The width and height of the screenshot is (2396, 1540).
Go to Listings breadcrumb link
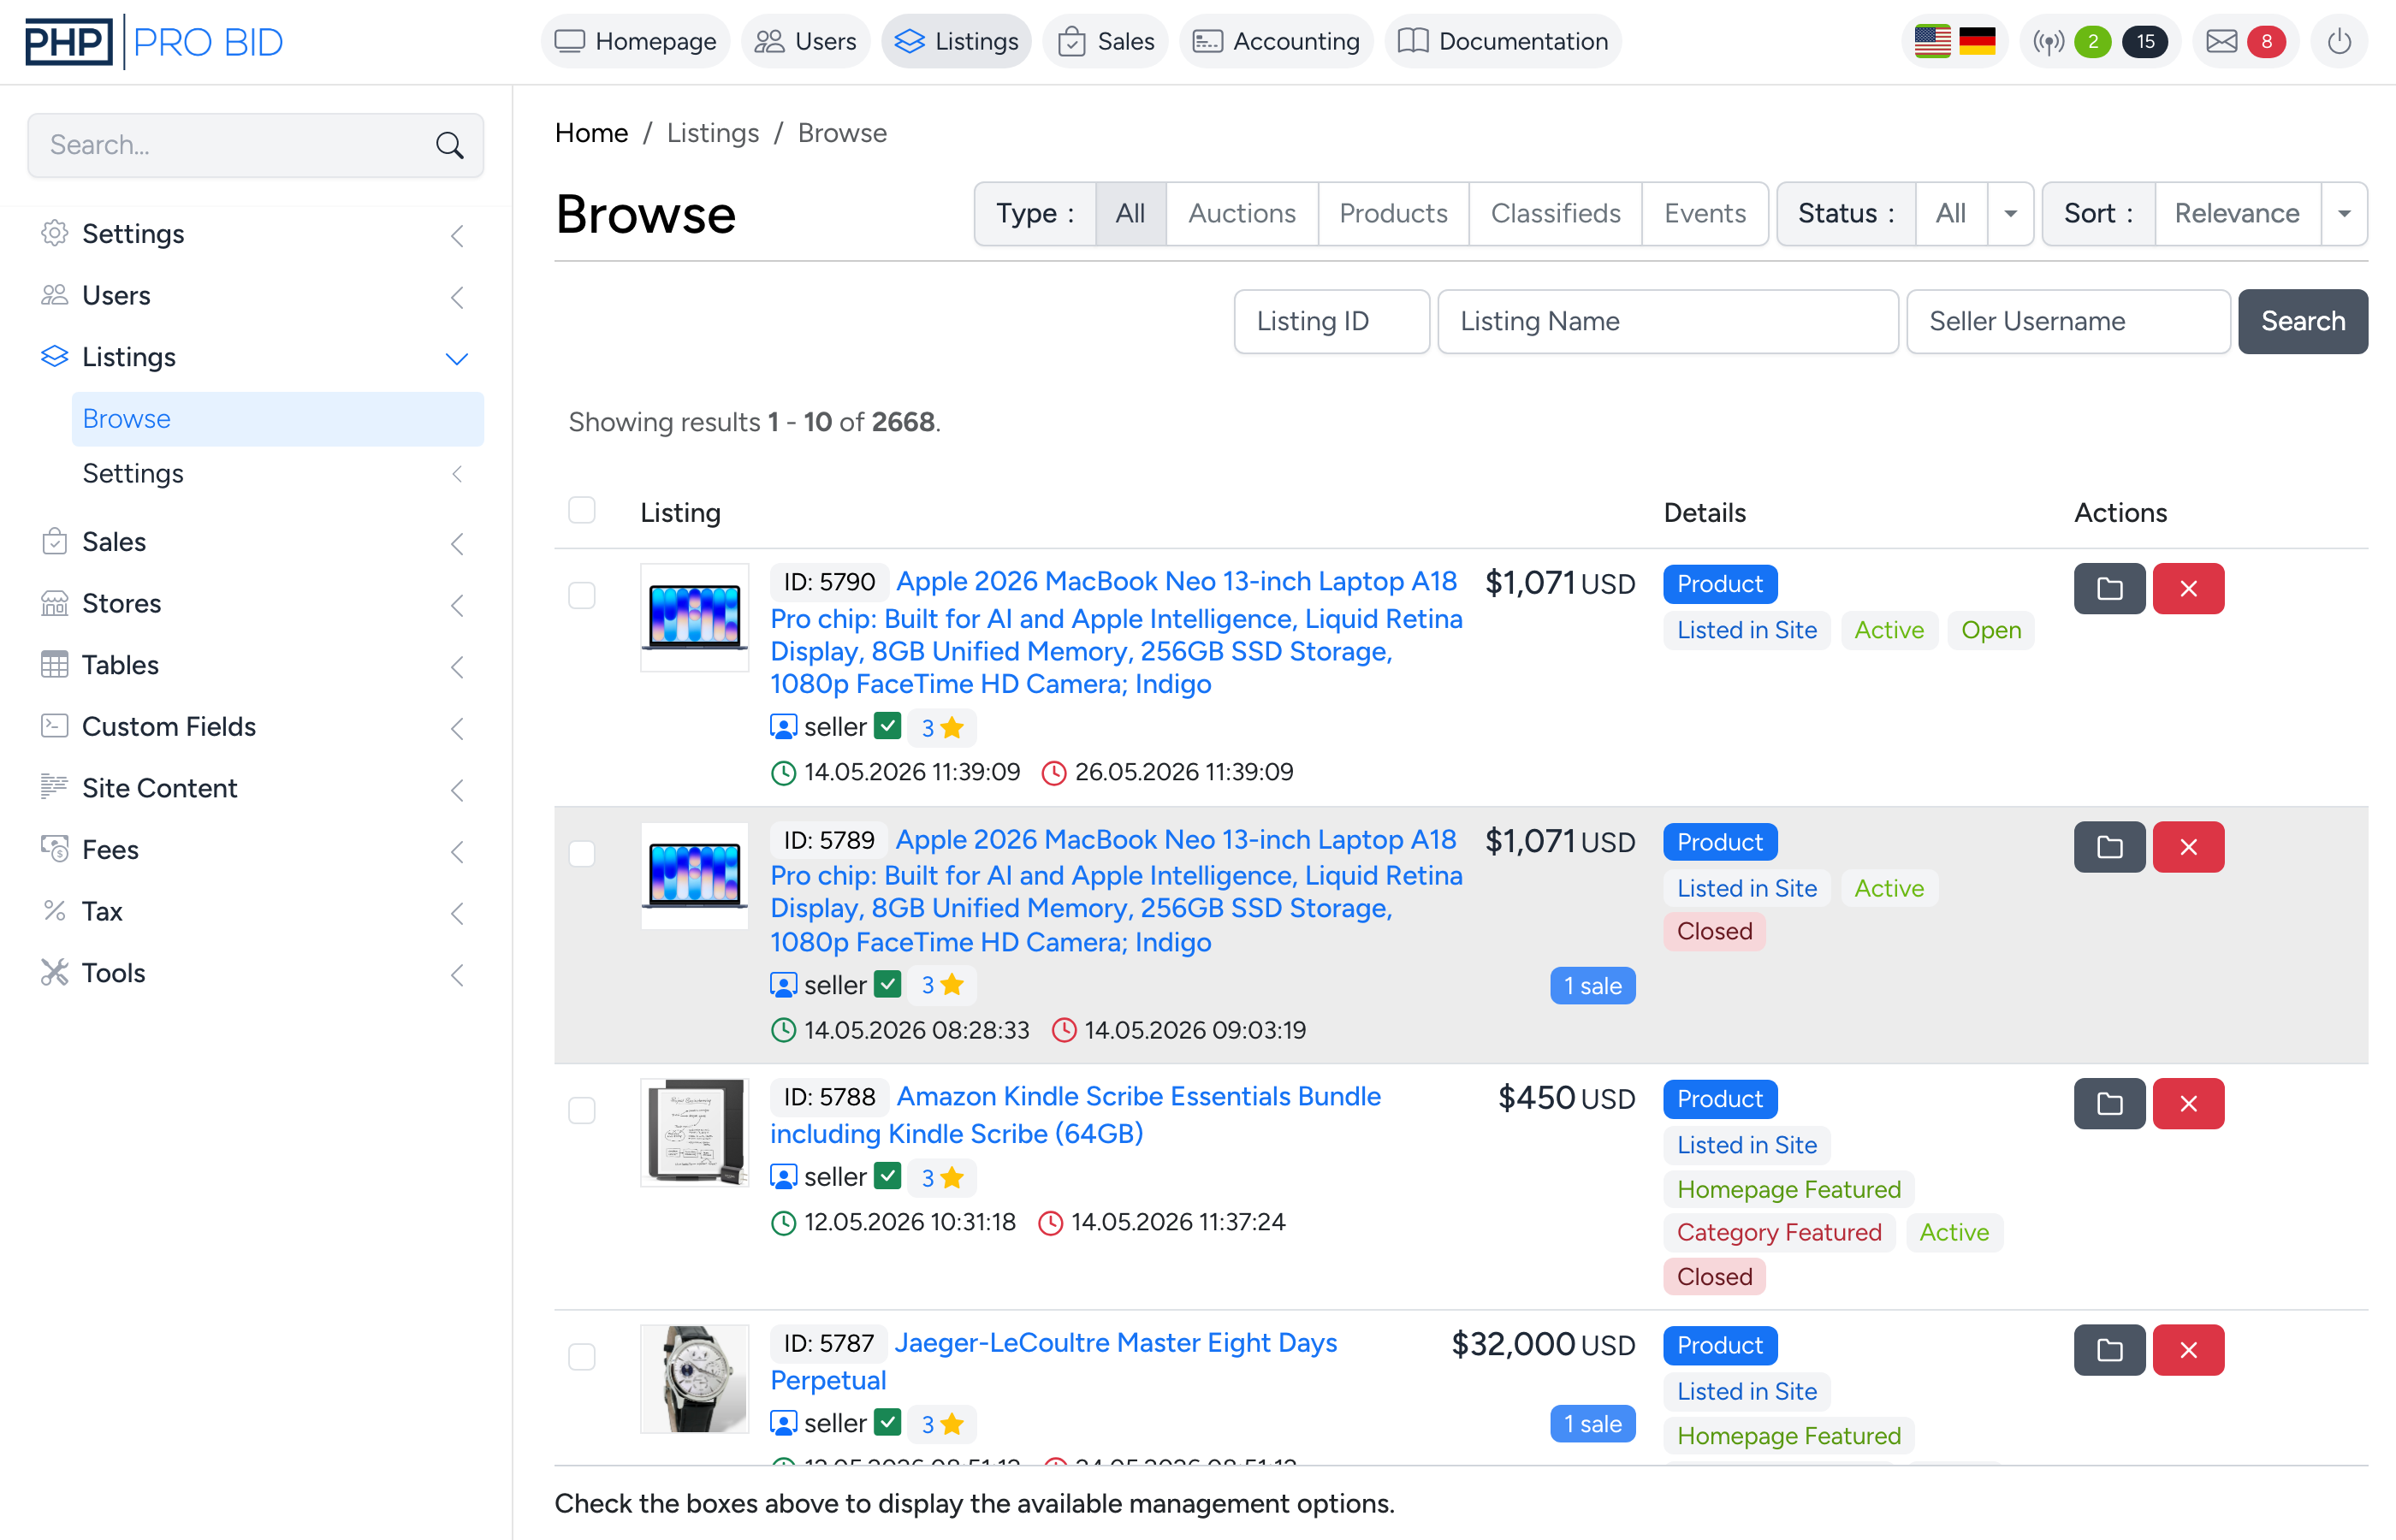pos(713,134)
